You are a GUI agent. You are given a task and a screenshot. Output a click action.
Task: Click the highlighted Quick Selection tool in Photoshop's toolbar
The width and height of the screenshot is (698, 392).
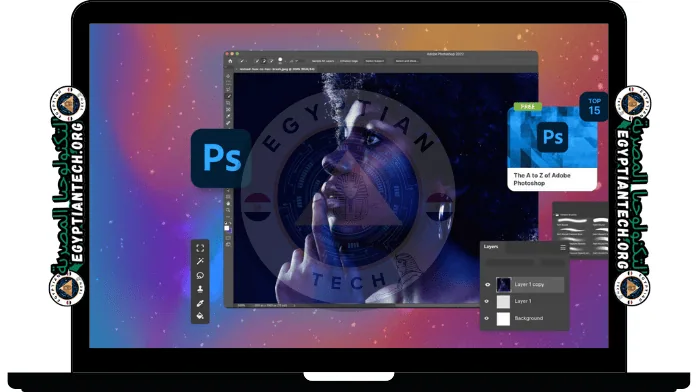click(228, 96)
